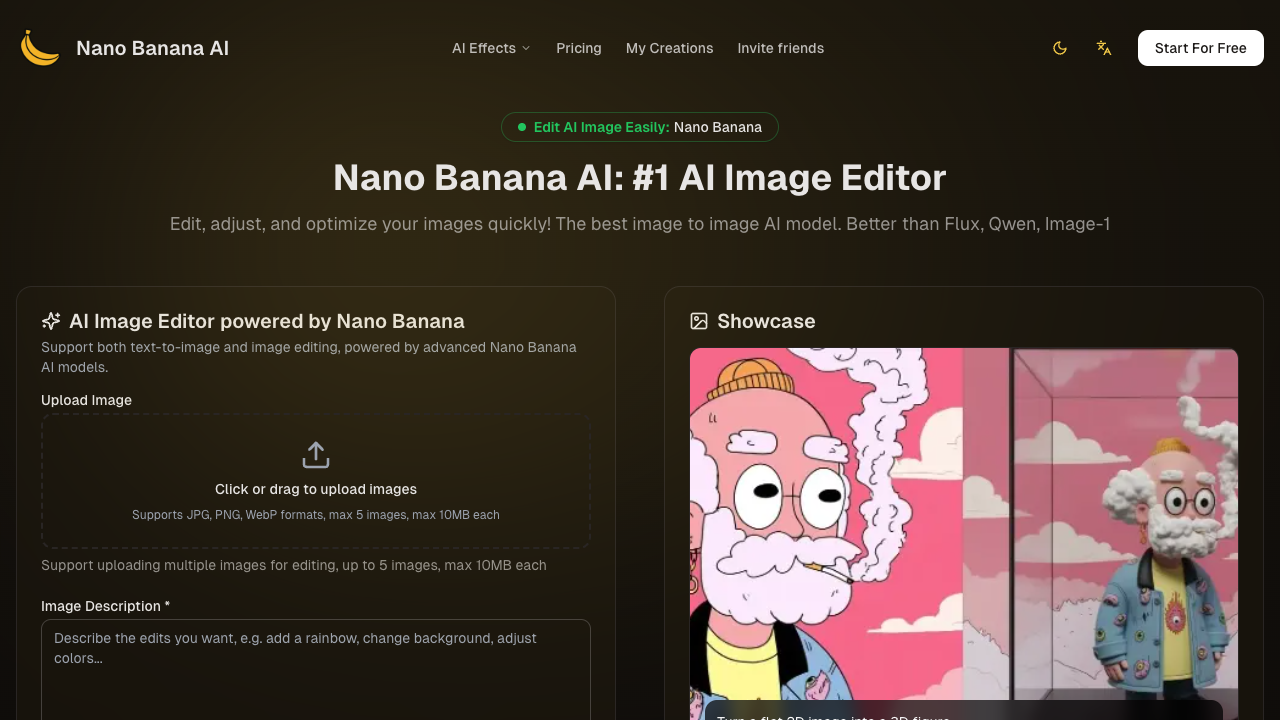Open the Showcase 3D figure image
Screen dimensions: 1280x720
tap(964, 534)
